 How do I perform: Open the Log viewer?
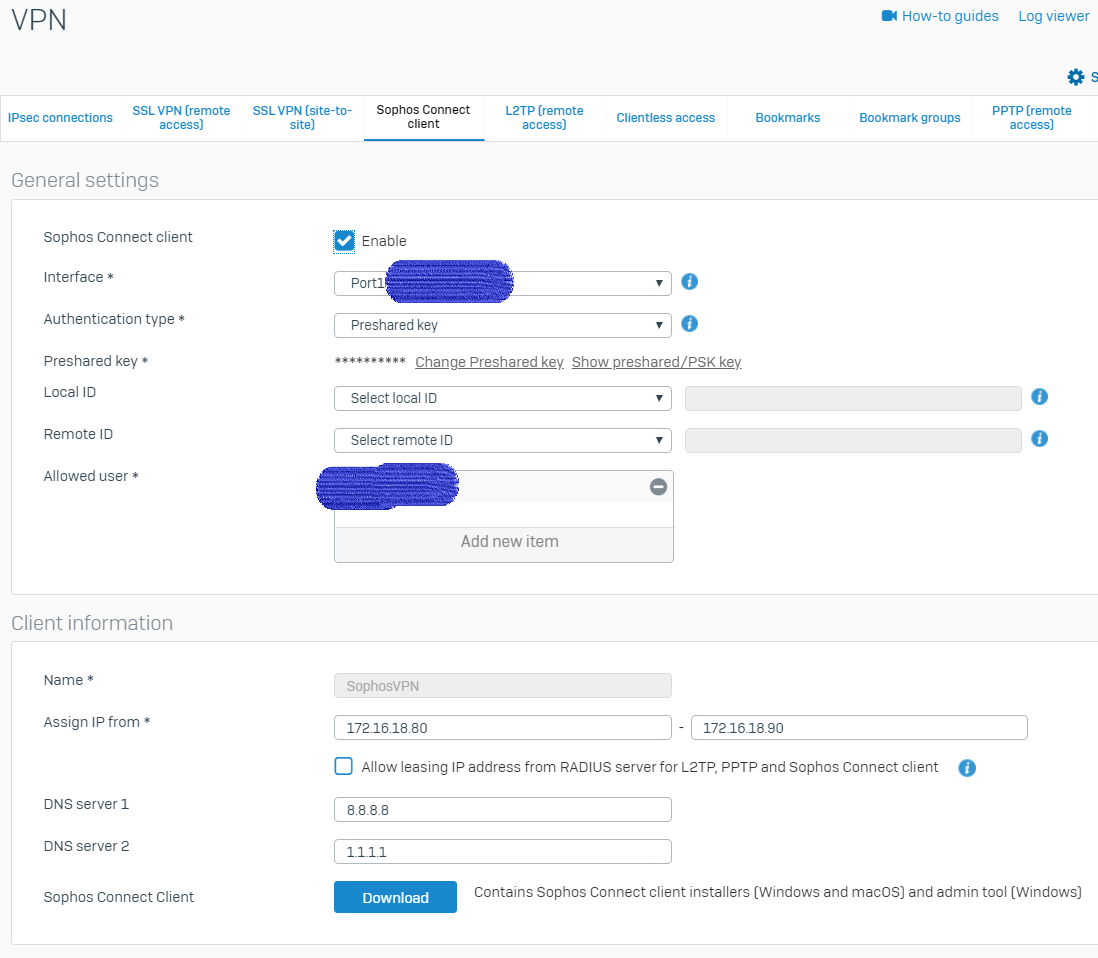1053,16
